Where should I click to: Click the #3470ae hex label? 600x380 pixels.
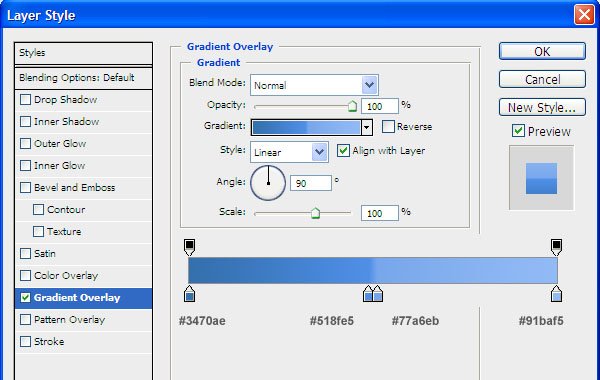click(202, 321)
